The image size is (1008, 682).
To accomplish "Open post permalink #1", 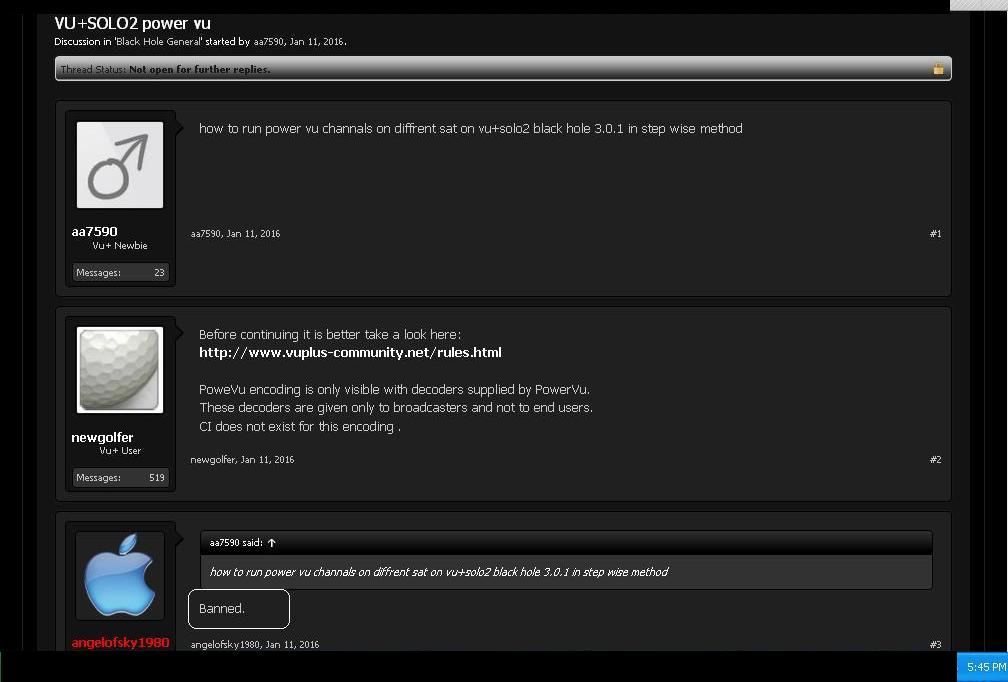I will point(935,234).
